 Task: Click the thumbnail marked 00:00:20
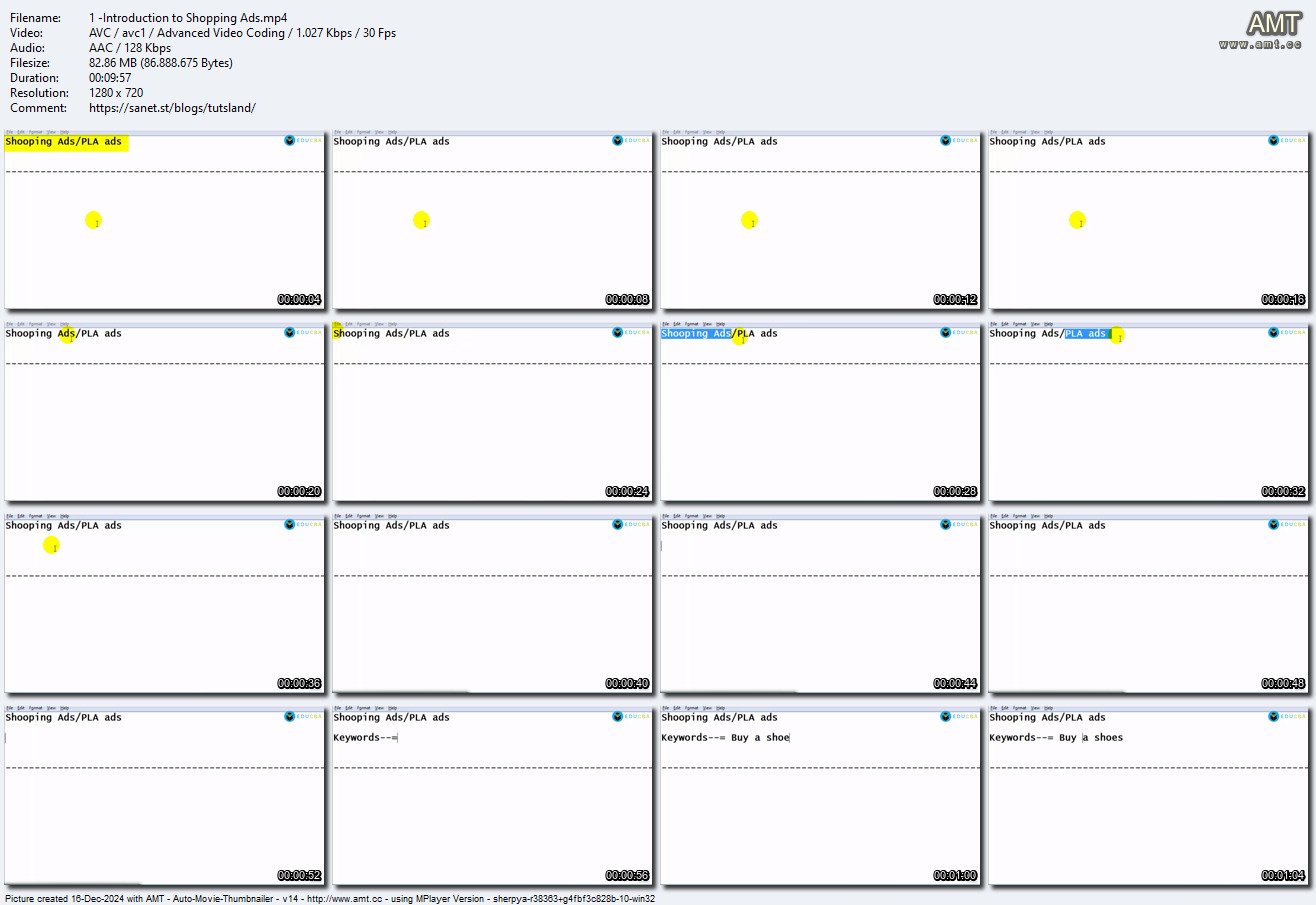click(x=164, y=410)
